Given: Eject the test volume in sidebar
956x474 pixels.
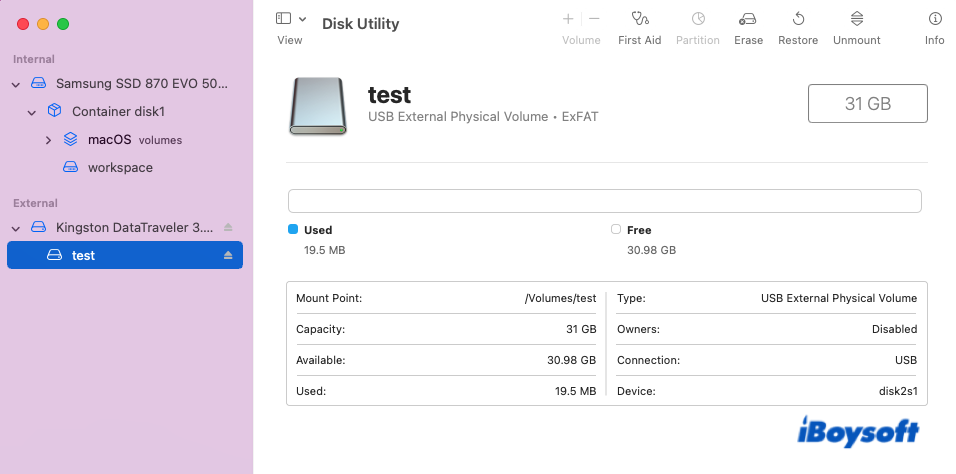Looking at the screenshot, I should coord(228,256).
